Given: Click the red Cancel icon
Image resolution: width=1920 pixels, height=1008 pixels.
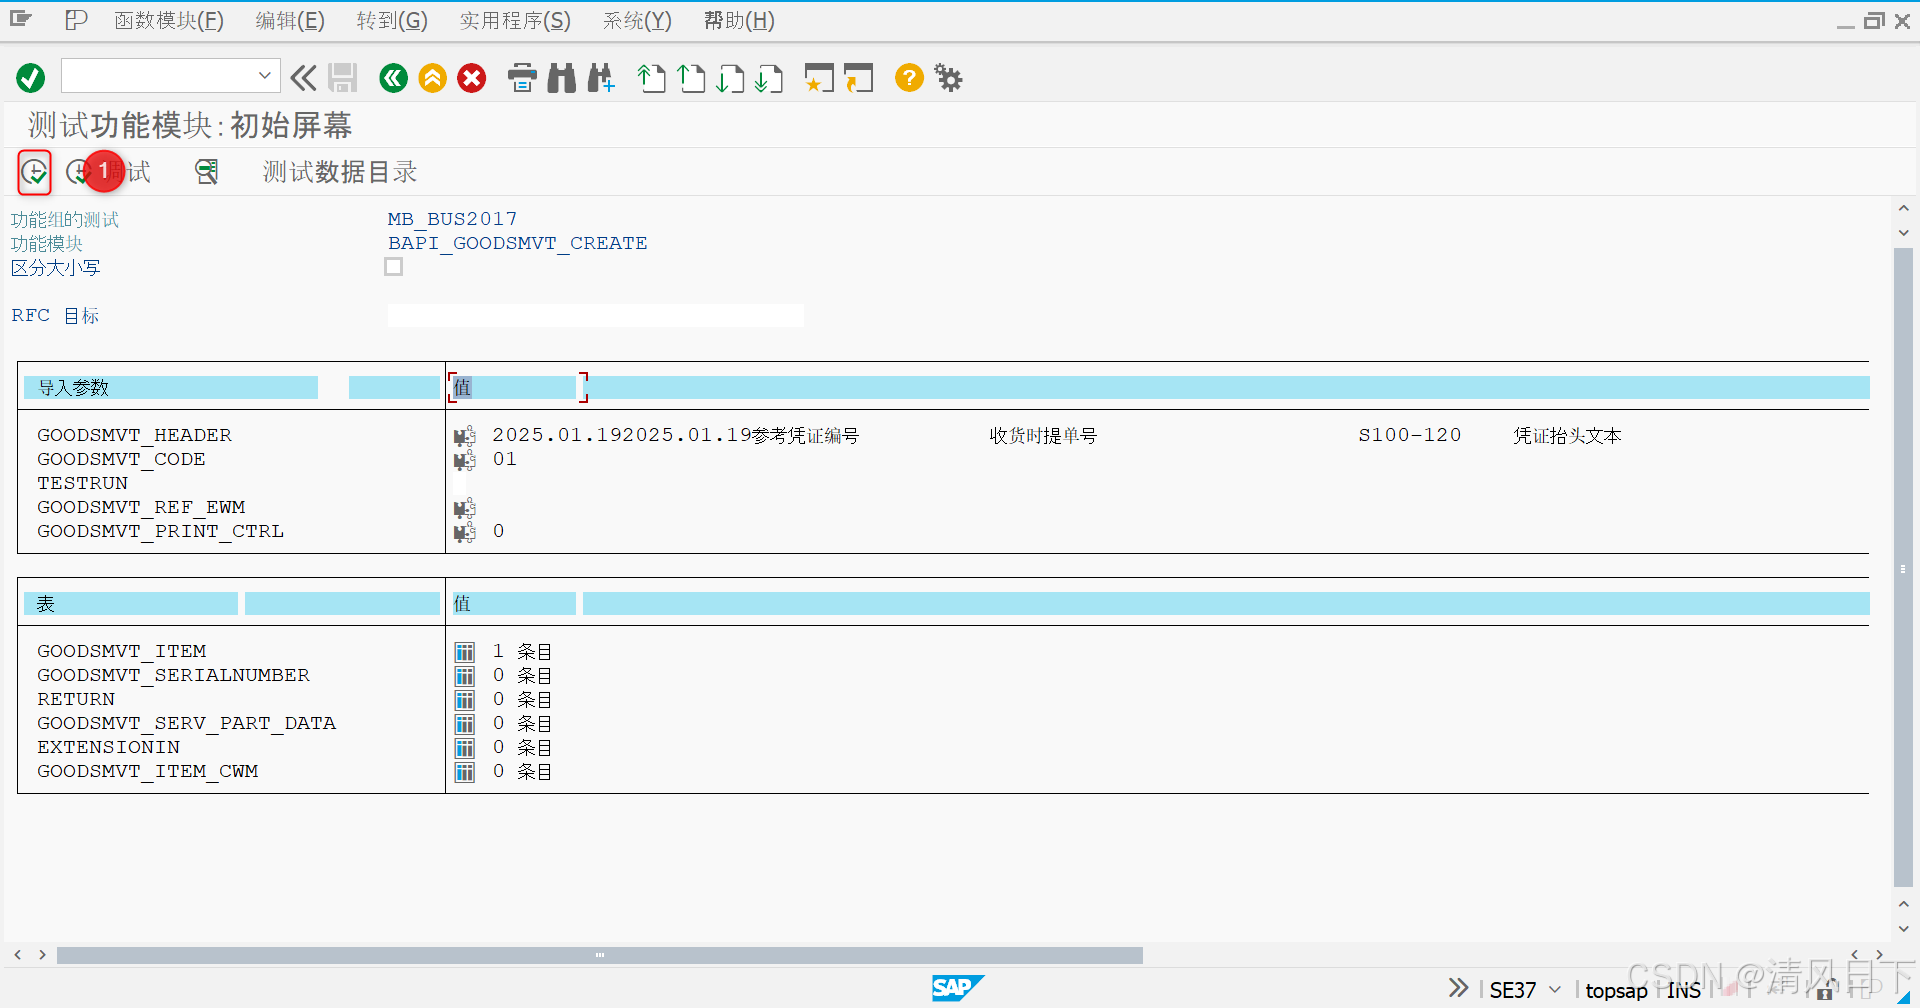Looking at the screenshot, I should pos(472,78).
